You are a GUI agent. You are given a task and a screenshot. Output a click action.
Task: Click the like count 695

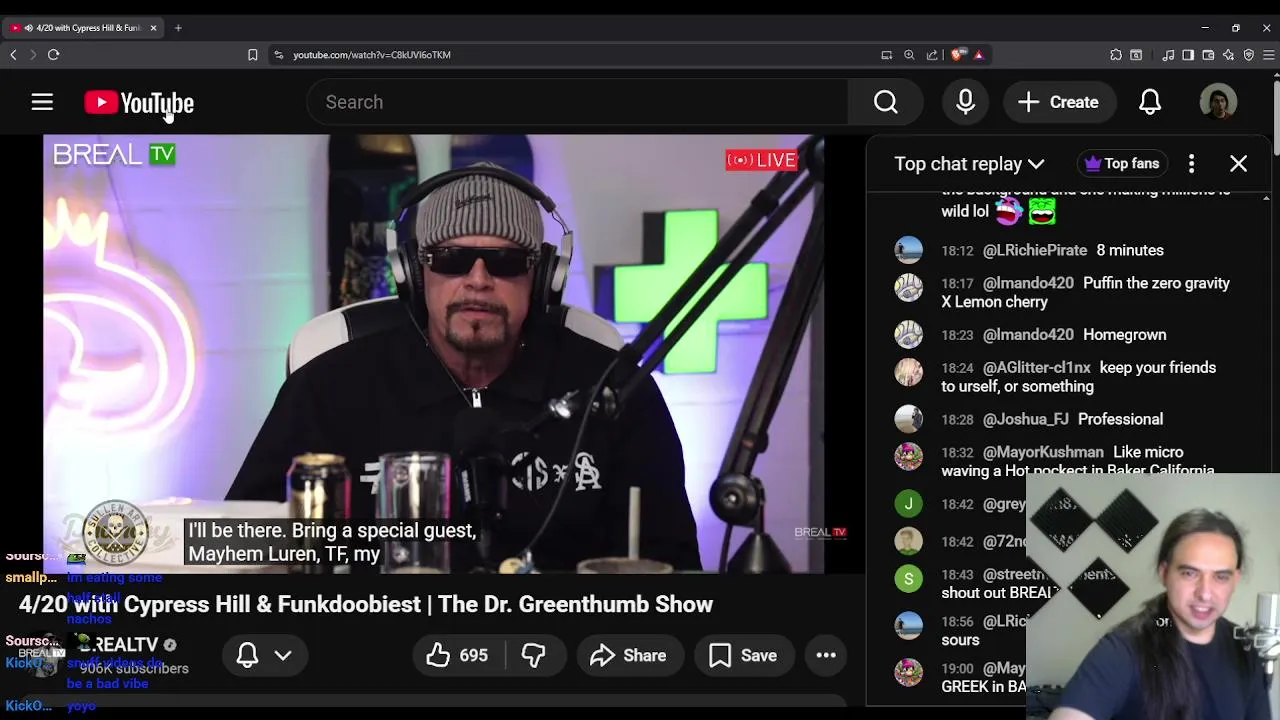tap(474, 656)
